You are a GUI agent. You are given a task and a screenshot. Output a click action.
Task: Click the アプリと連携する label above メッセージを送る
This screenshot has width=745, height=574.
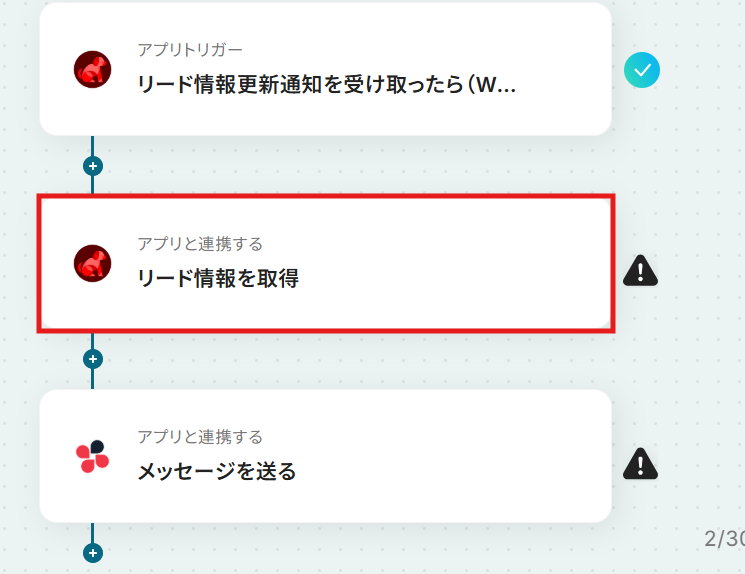coord(200,436)
